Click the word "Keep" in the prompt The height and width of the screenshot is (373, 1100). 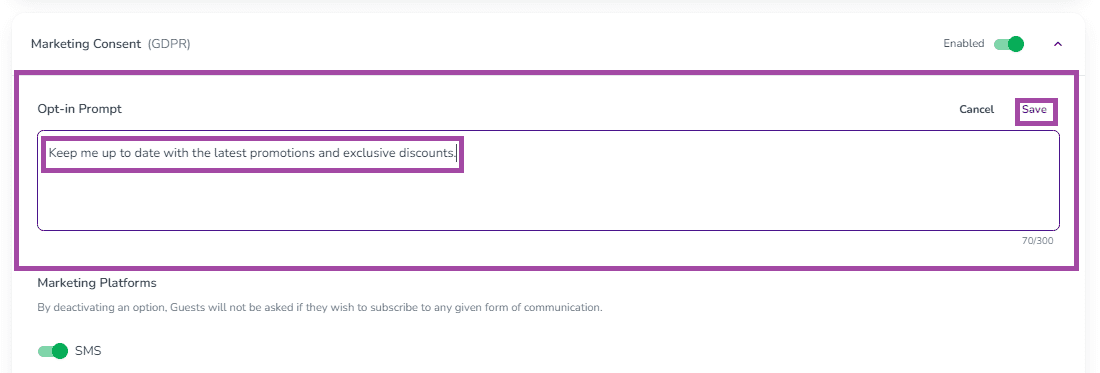tap(62, 153)
